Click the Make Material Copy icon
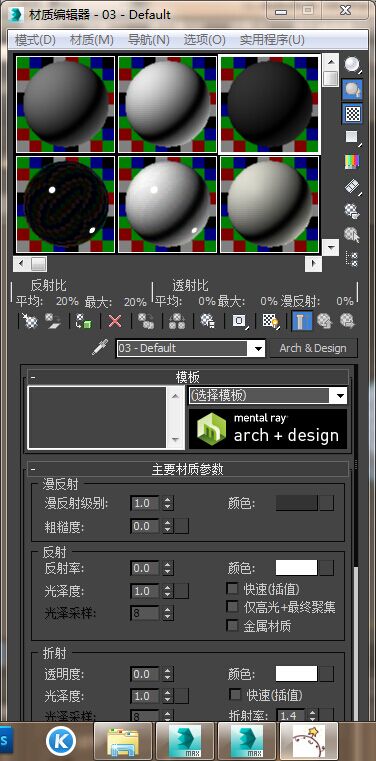Viewport: 376px width, 761px height. 146,321
